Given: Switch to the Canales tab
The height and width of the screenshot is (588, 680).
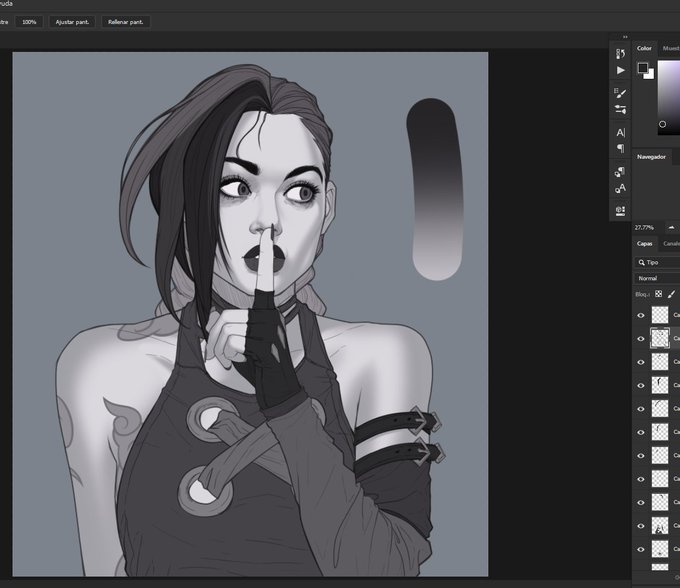Looking at the screenshot, I should pos(671,243).
